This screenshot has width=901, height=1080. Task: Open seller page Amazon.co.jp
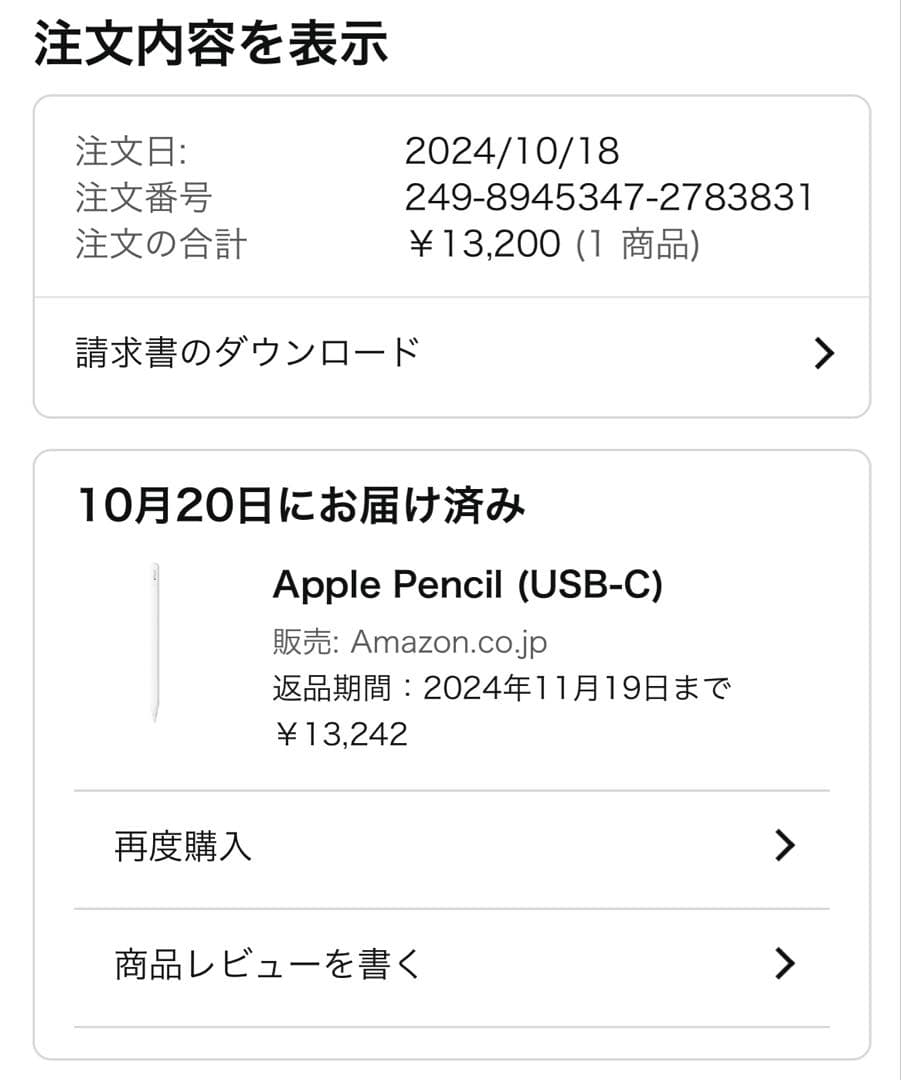click(x=451, y=641)
